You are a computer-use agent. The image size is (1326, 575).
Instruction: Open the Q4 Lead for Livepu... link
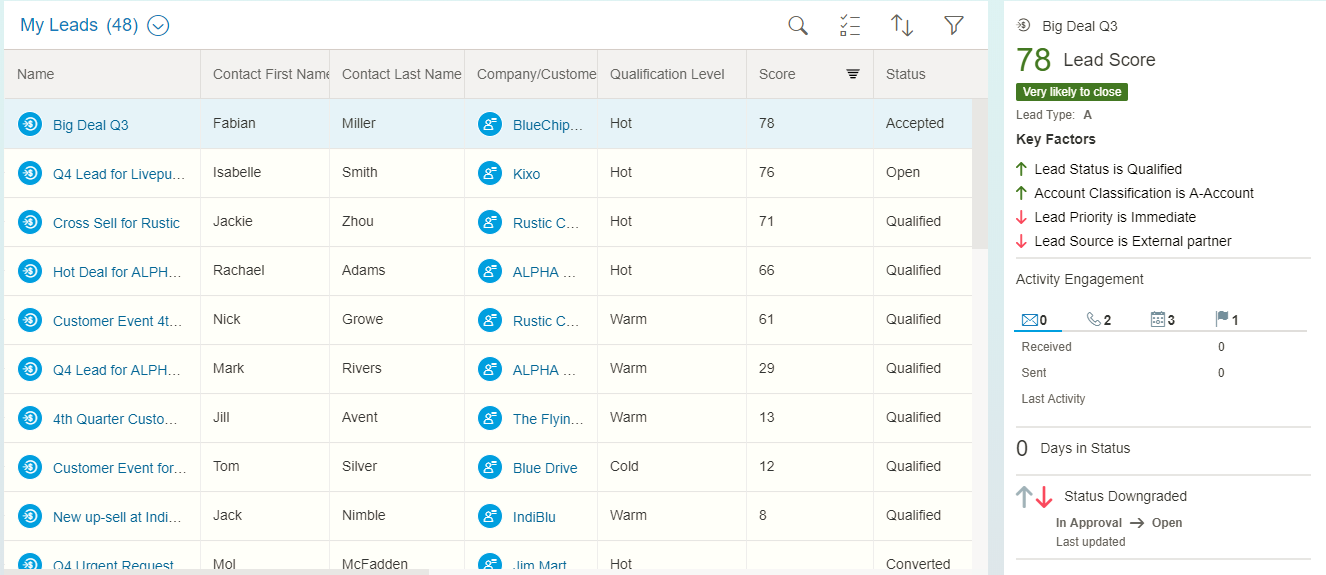click(x=119, y=174)
